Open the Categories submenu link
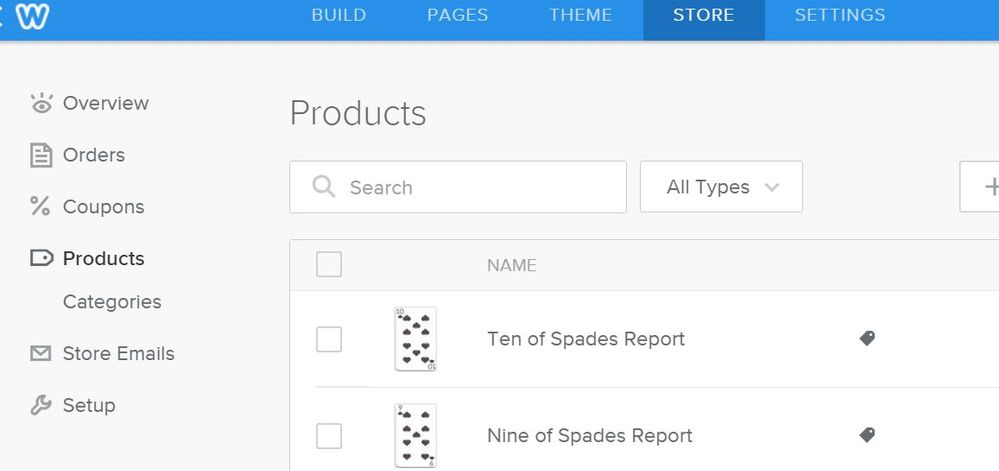Image resolution: width=999 pixels, height=471 pixels. (x=112, y=302)
